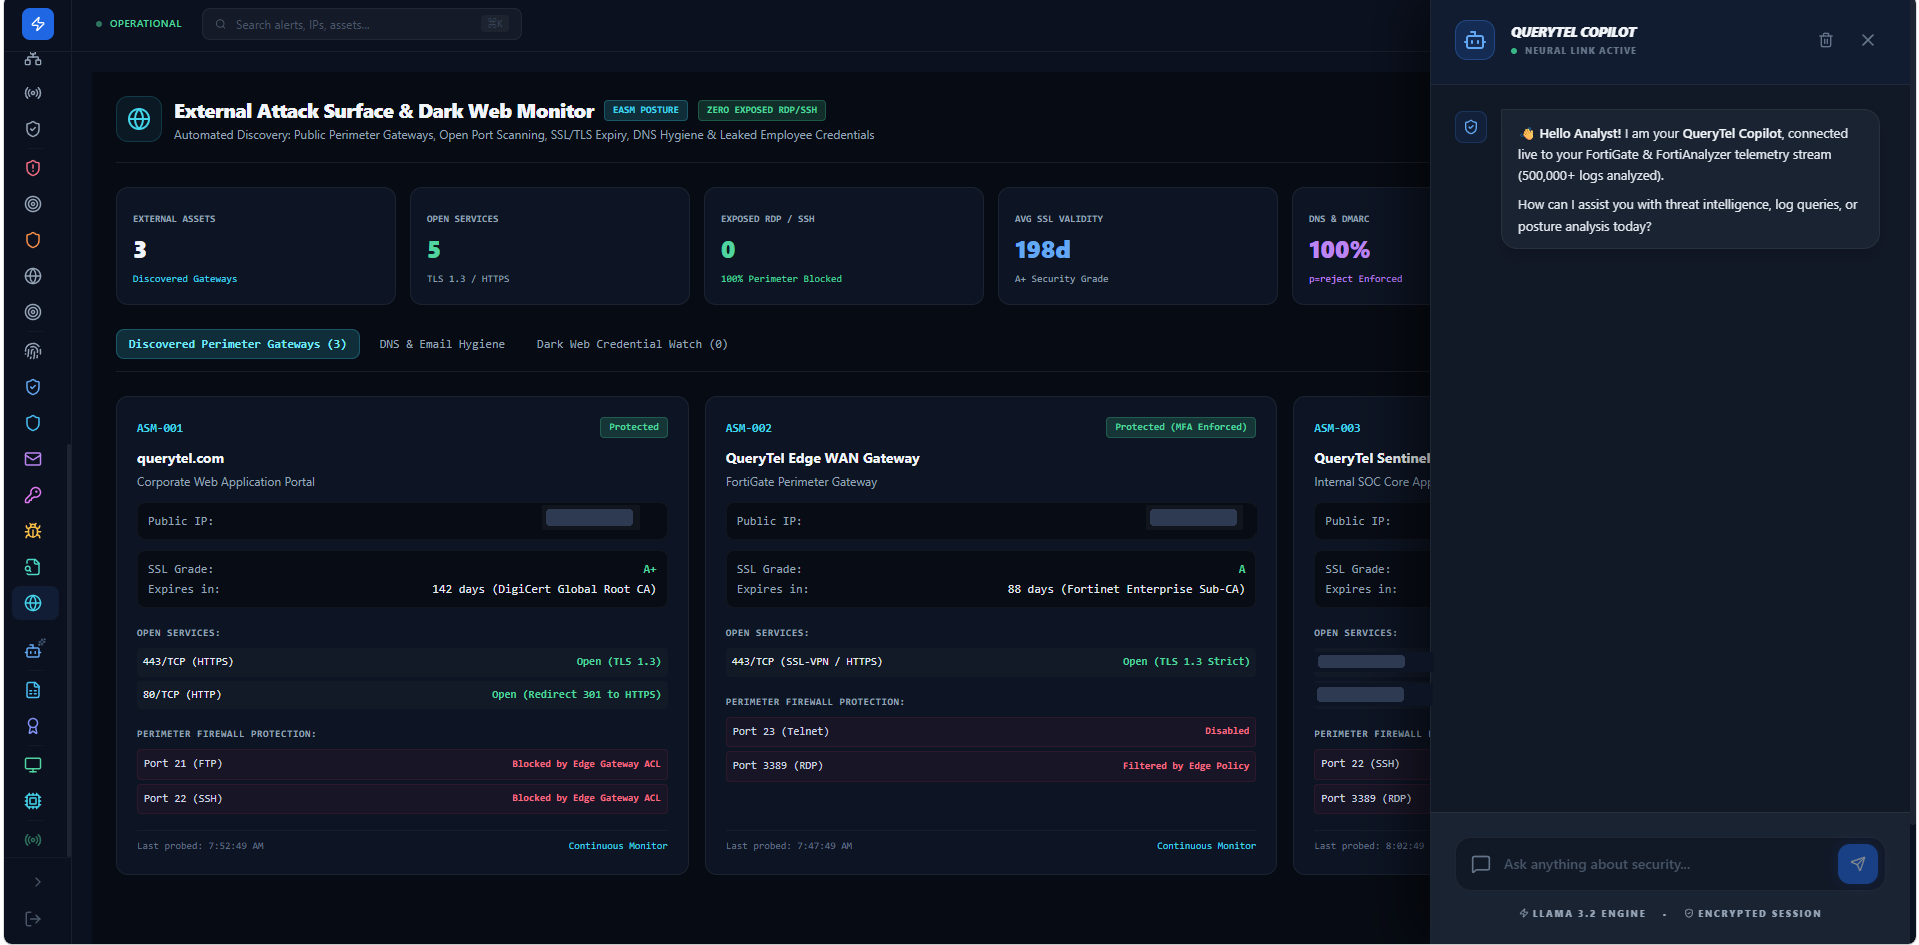Screen dimensions: 1919x945
Task: Open the fingerprint sidebar icon
Action: pyautogui.click(x=33, y=351)
